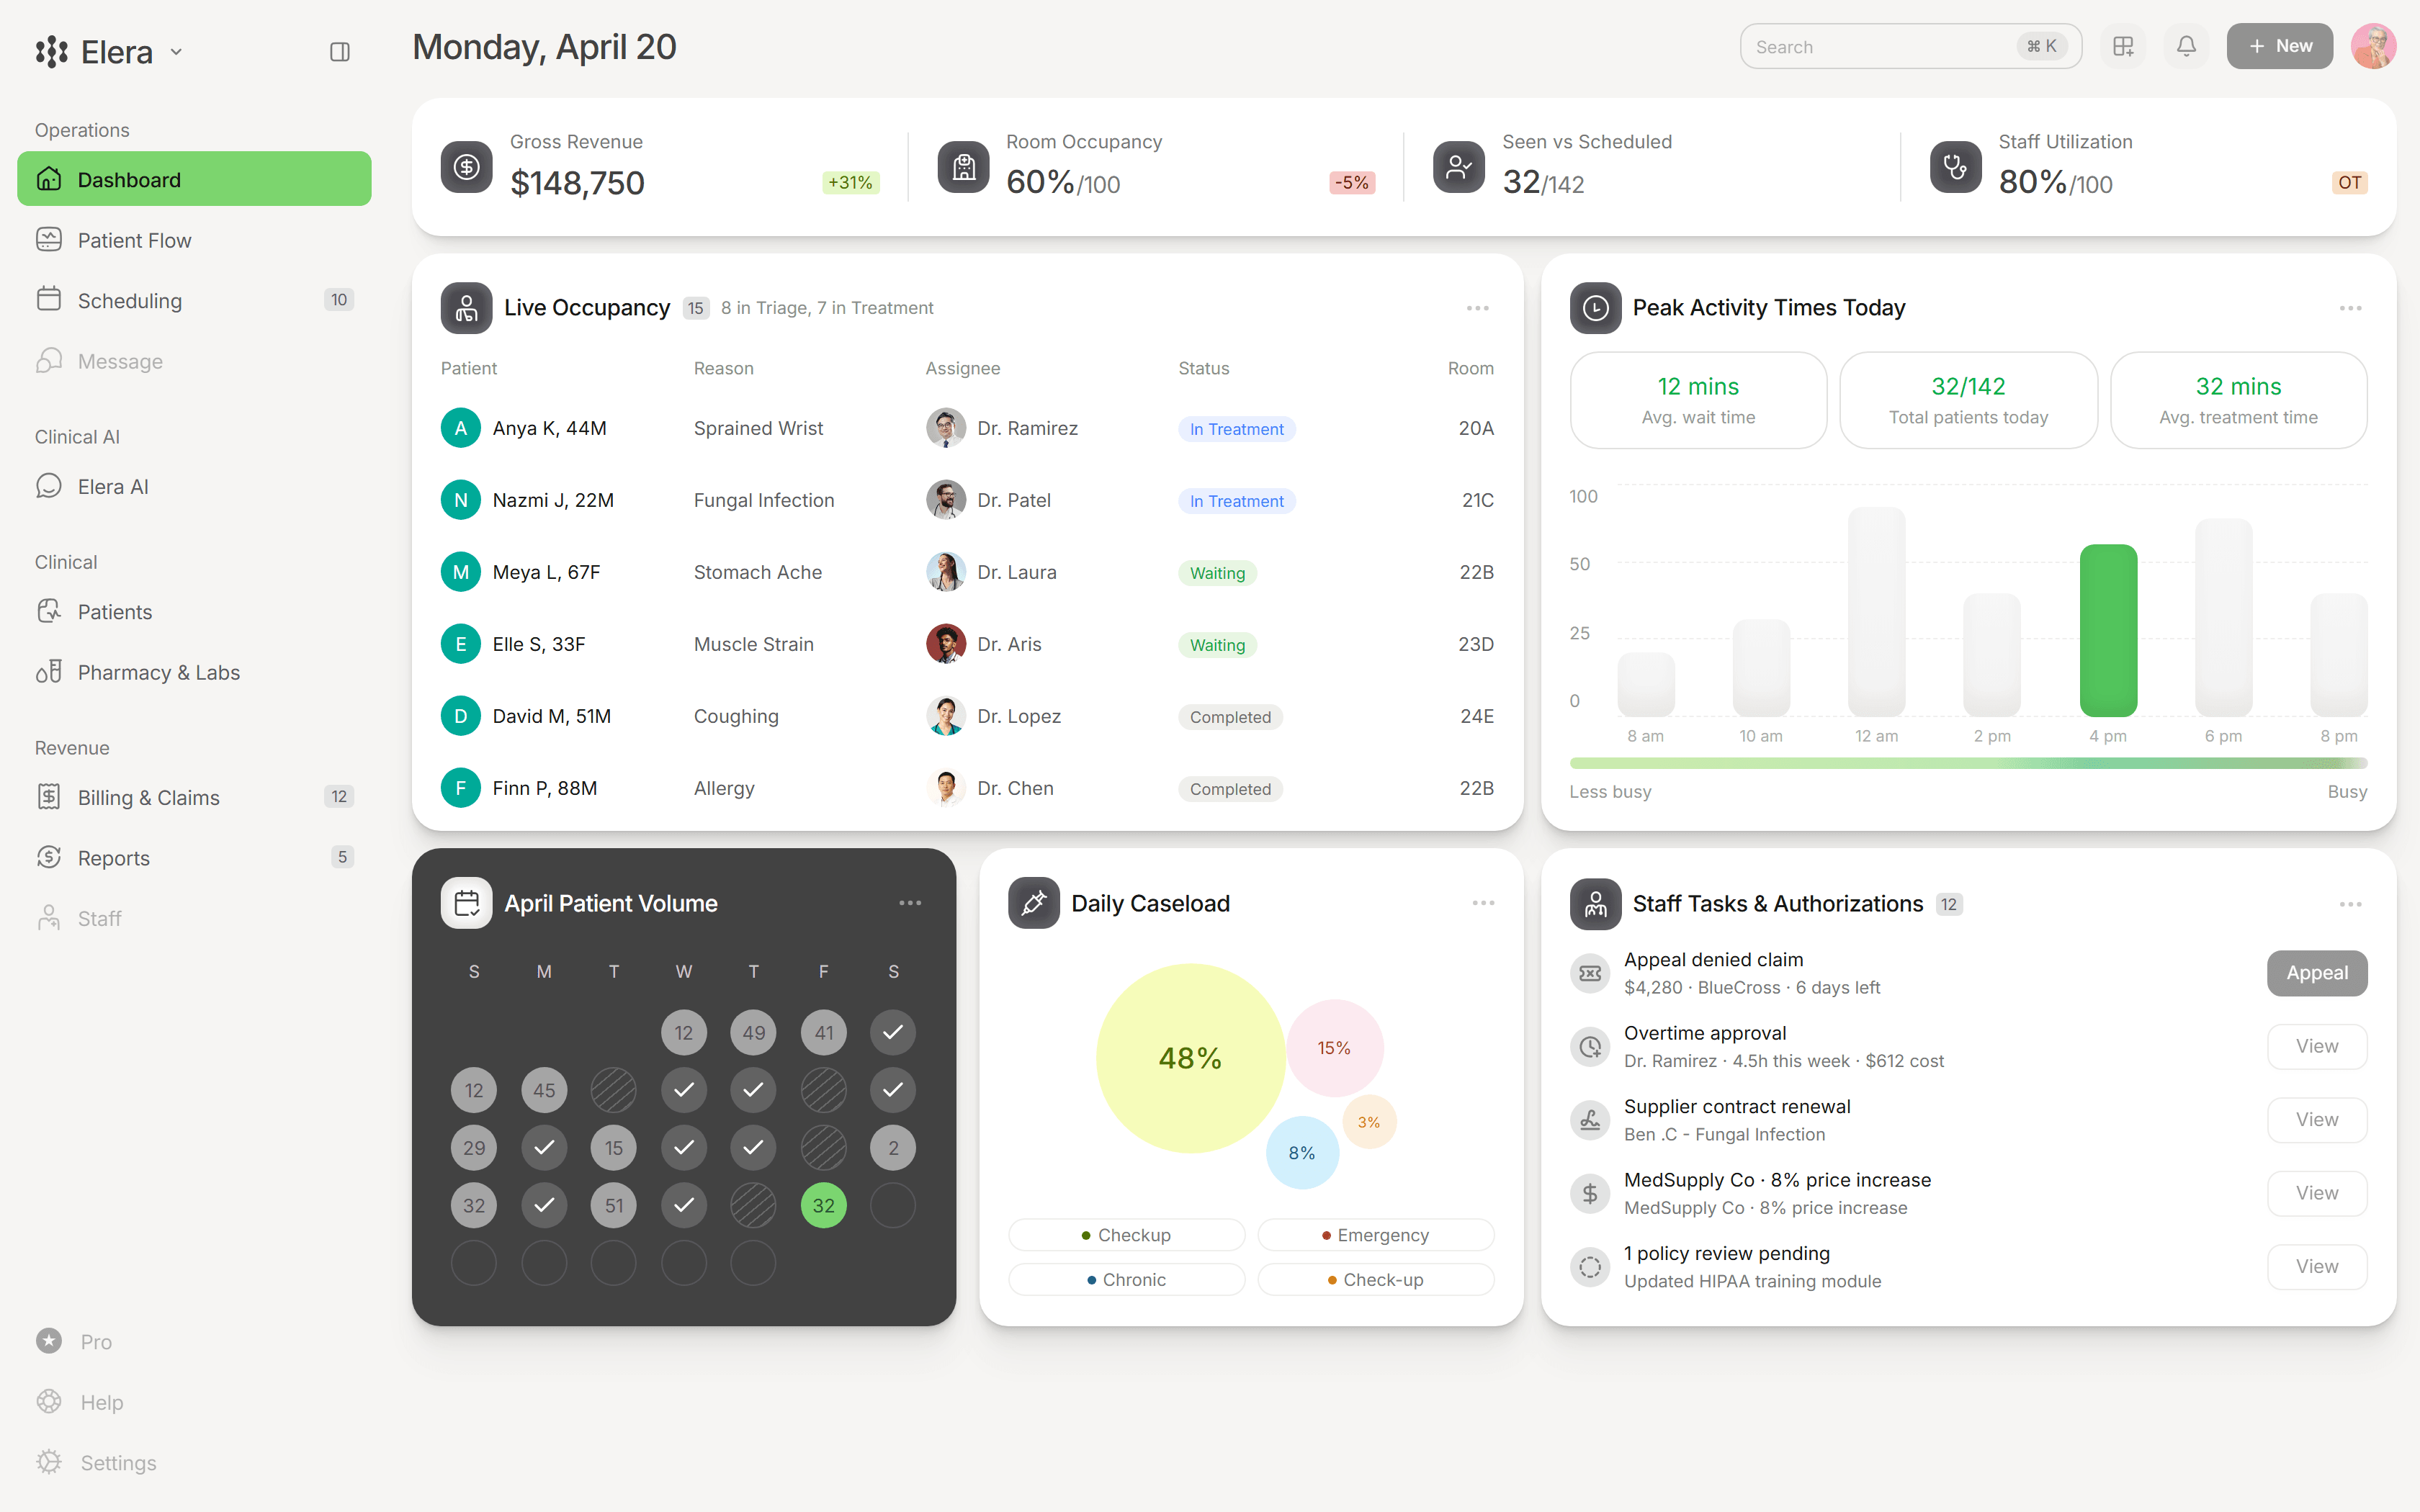The image size is (2420, 1512).
Task: Click the 48% Checkup bubble
Action: tap(1190, 1058)
